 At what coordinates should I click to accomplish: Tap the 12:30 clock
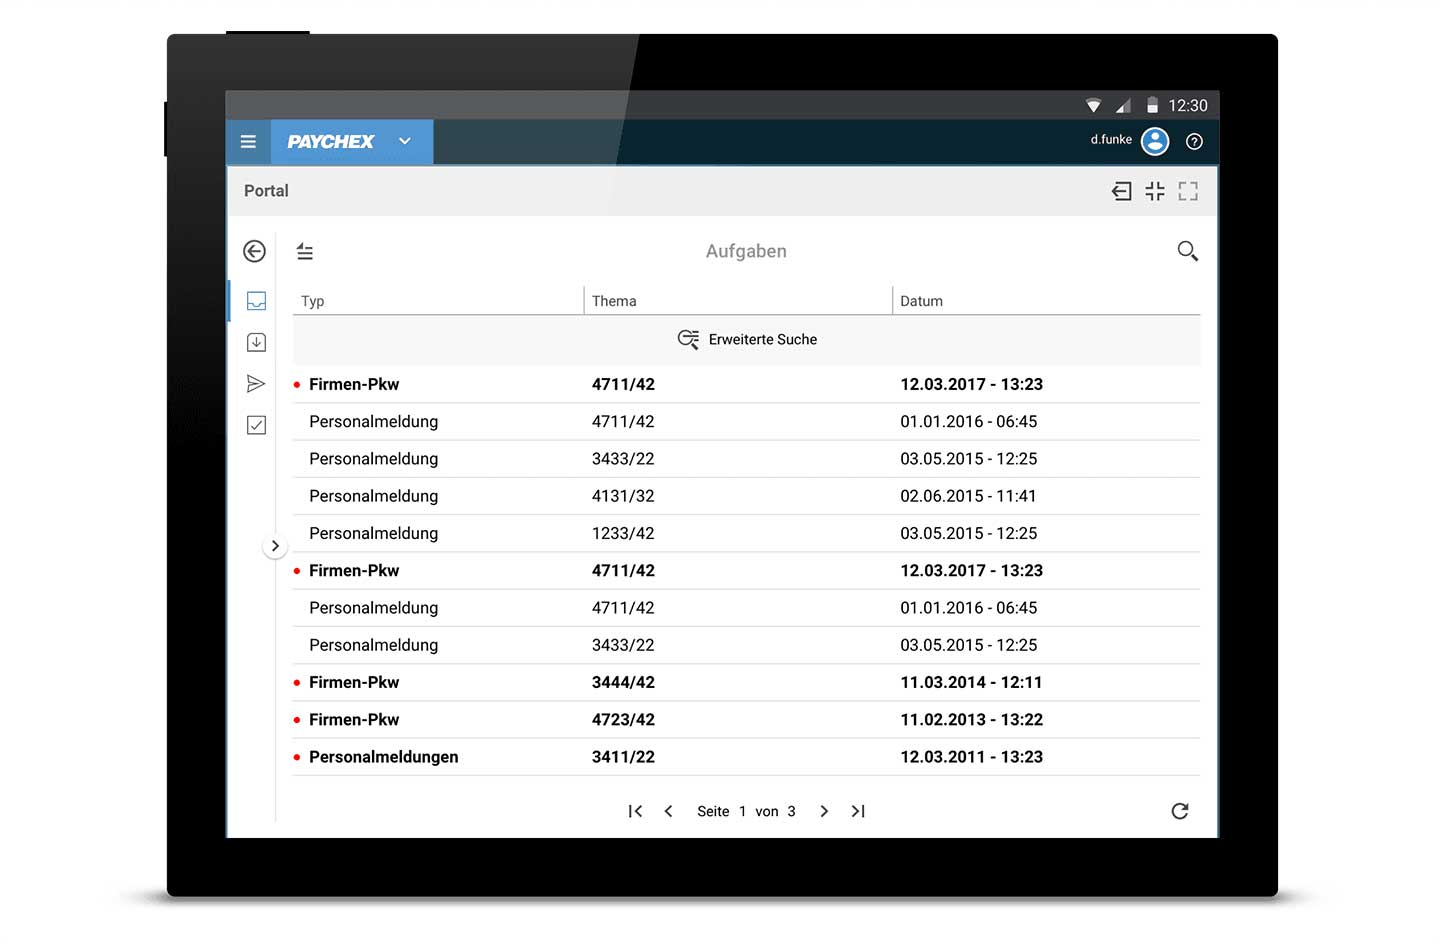click(x=1188, y=106)
